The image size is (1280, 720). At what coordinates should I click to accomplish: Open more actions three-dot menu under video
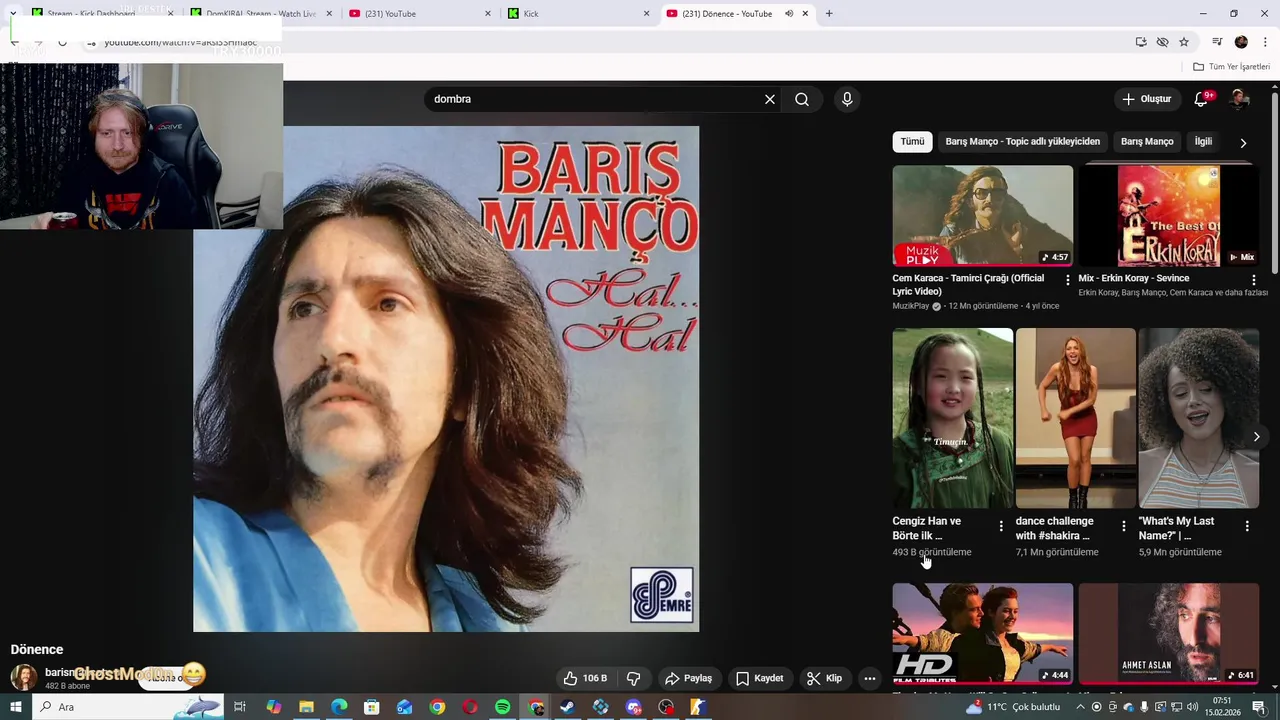(870, 678)
